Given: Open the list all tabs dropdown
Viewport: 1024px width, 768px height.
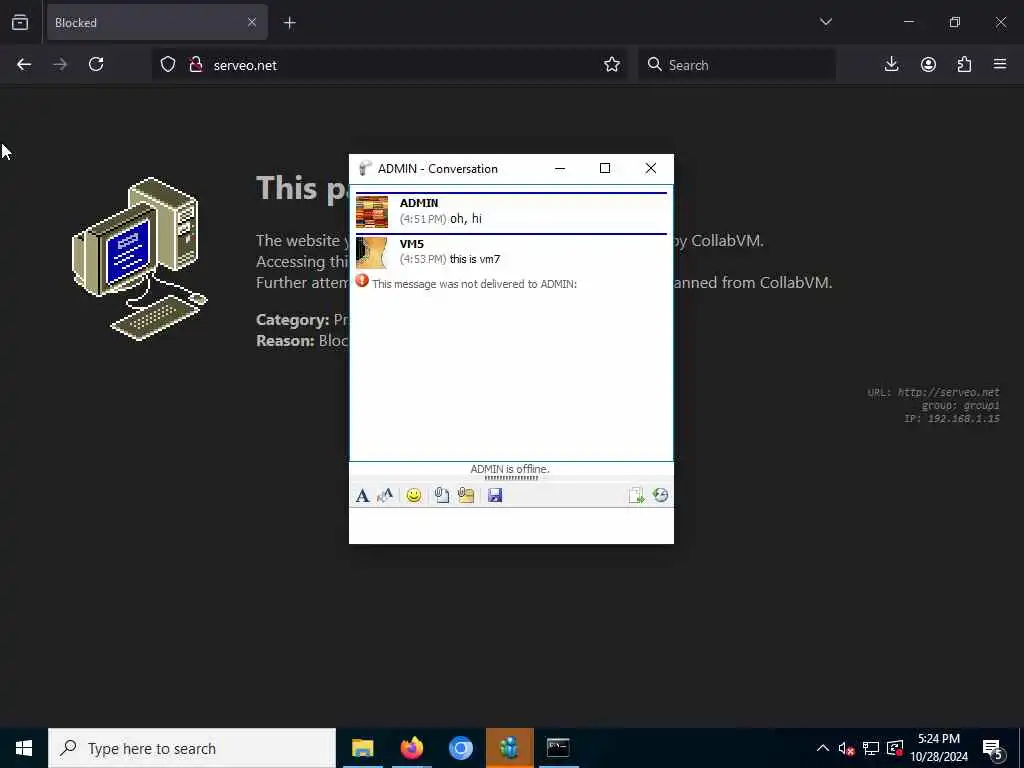Looking at the screenshot, I should point(825,22).
